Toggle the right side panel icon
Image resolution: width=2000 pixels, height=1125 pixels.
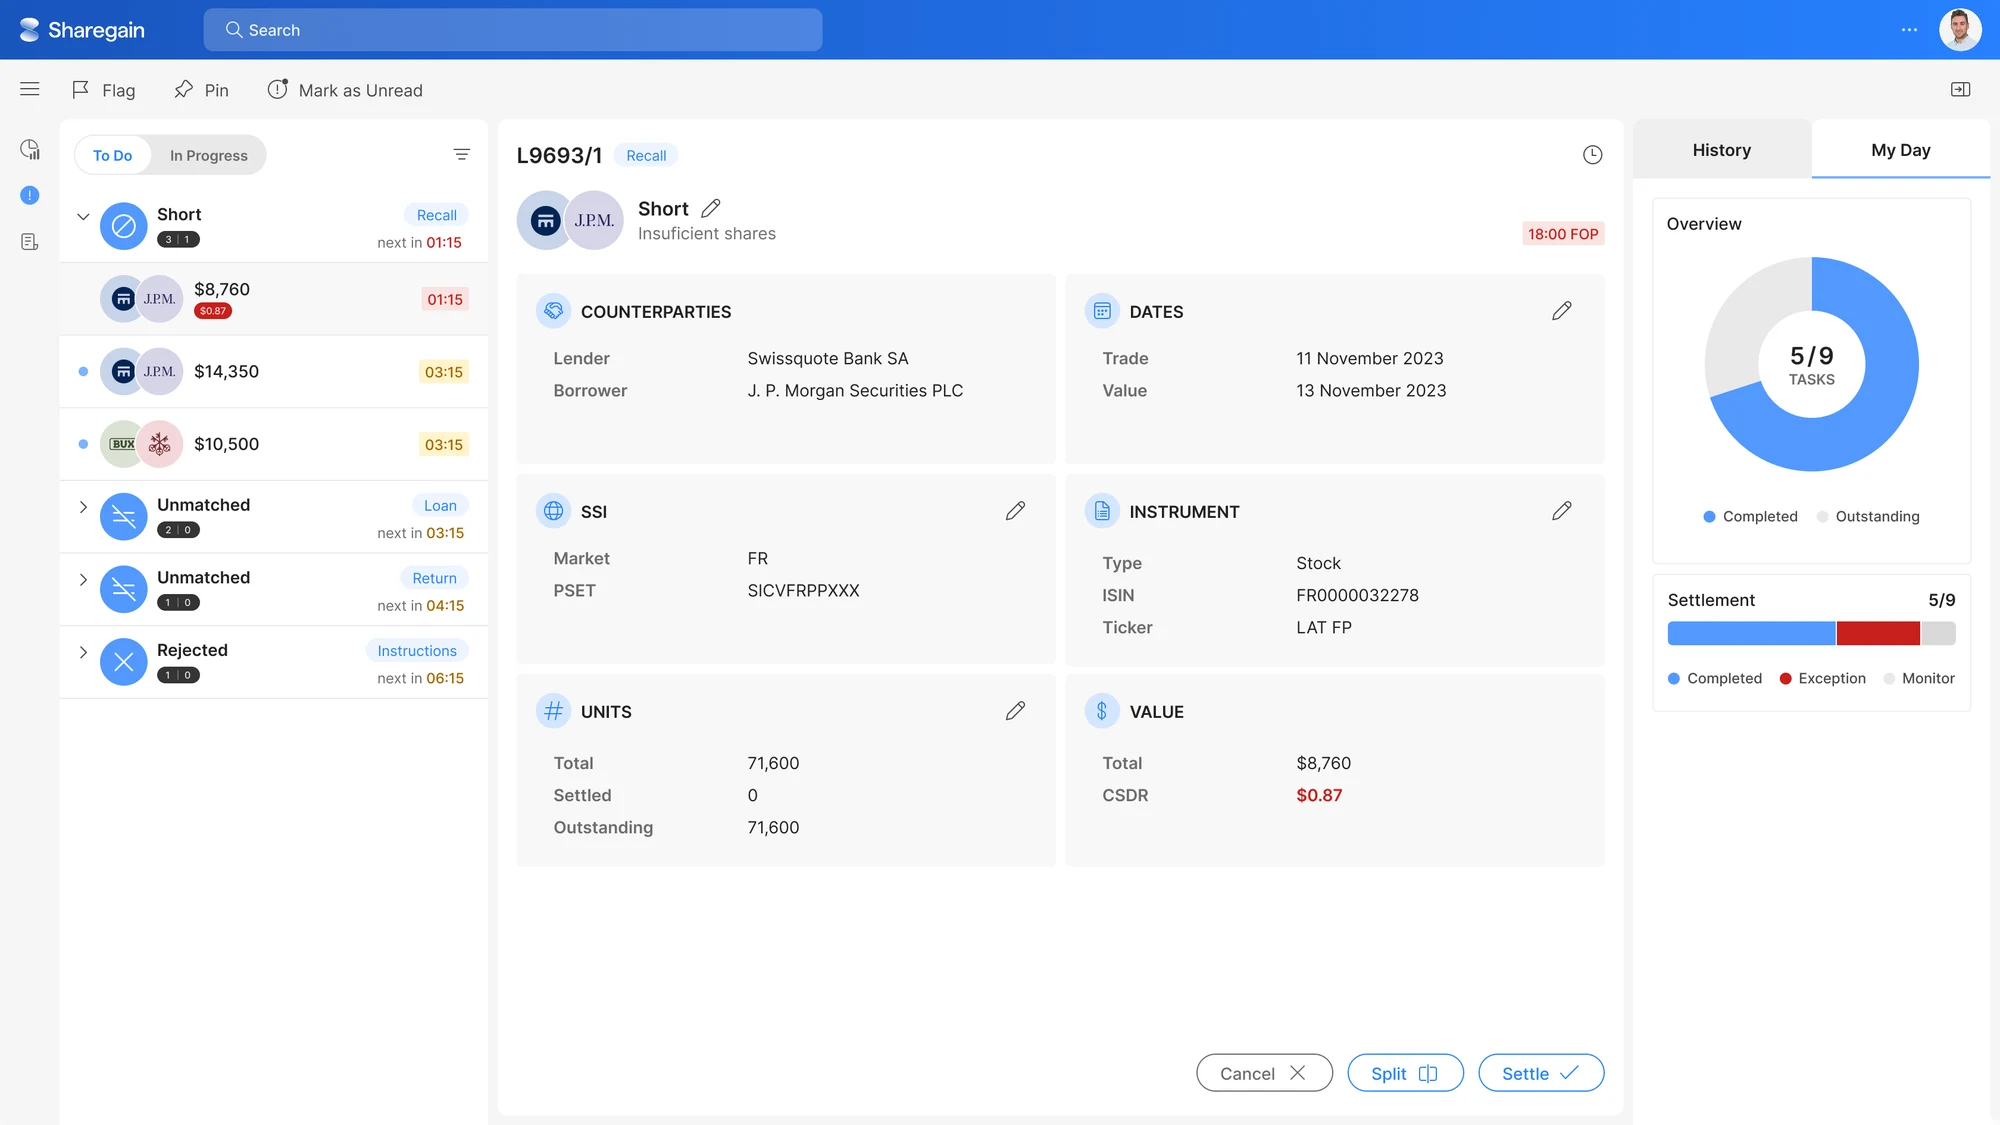(1960, 89)
